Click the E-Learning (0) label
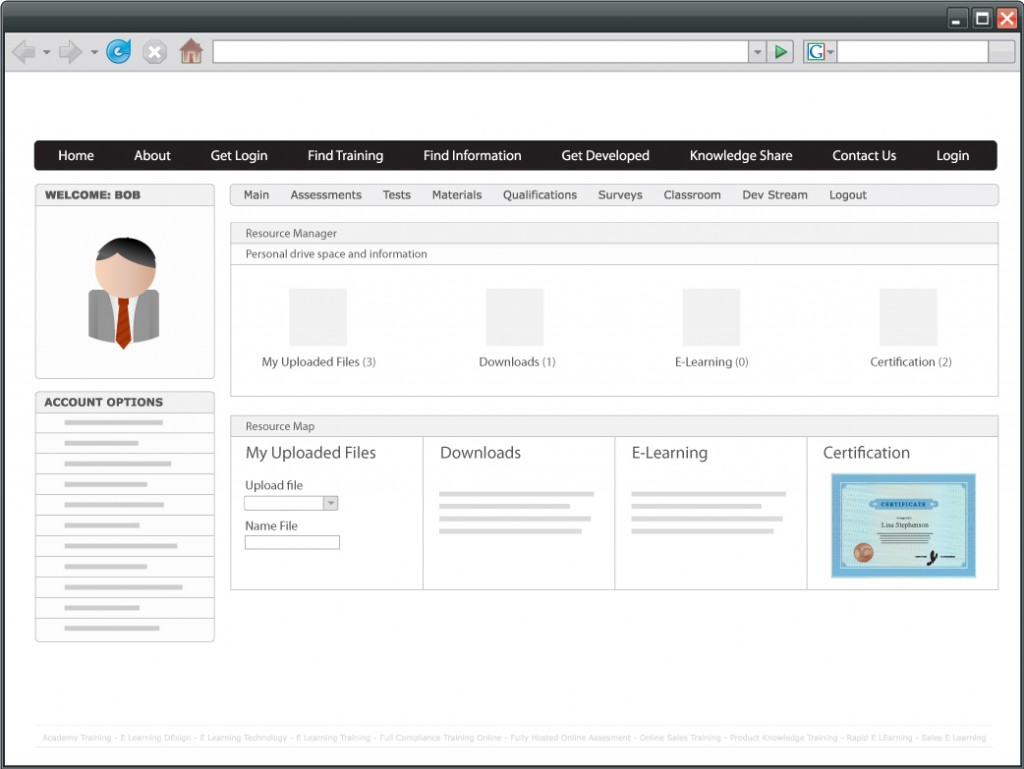Viewport: 1024px width, 769px height. tap(712, 362)
